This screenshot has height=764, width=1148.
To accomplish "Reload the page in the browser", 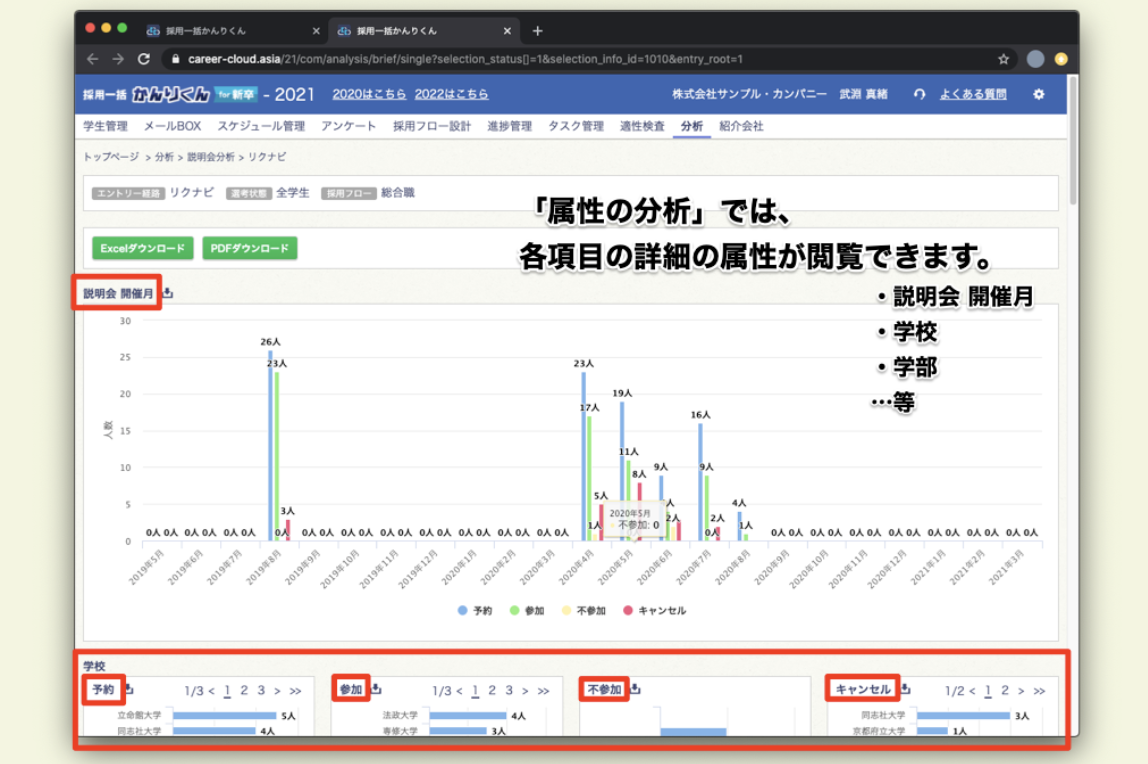I will (144, 59).
